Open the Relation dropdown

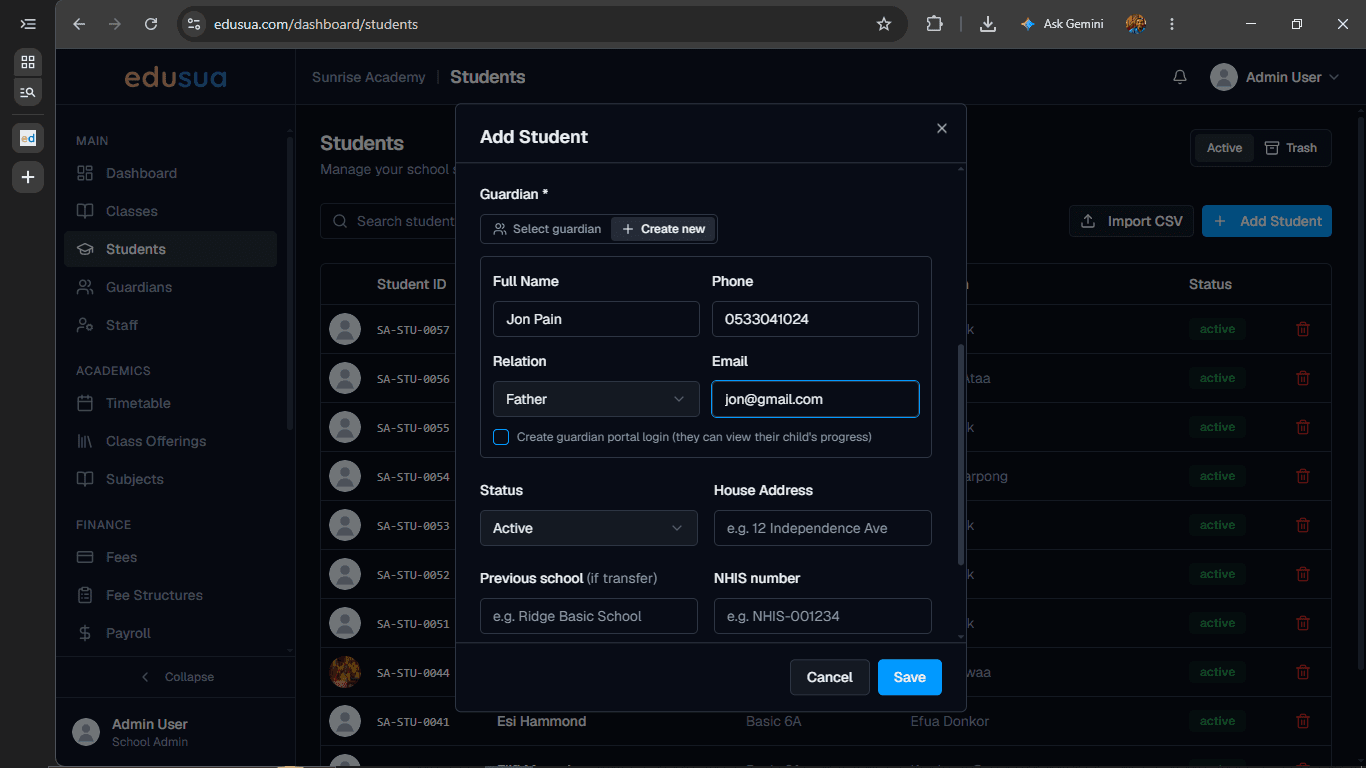coord(596,399)
